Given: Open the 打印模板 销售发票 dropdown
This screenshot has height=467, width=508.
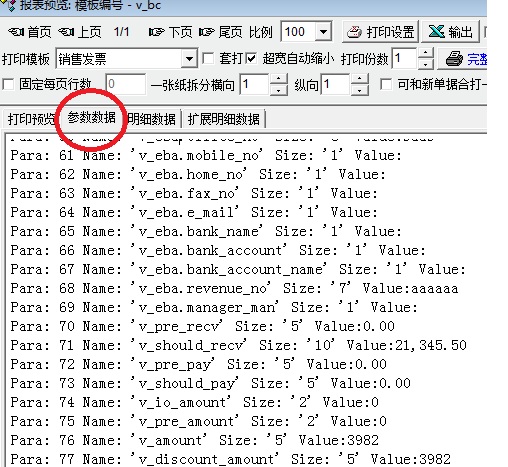Looking at the screenshot, I should click(x=189, y=59).
